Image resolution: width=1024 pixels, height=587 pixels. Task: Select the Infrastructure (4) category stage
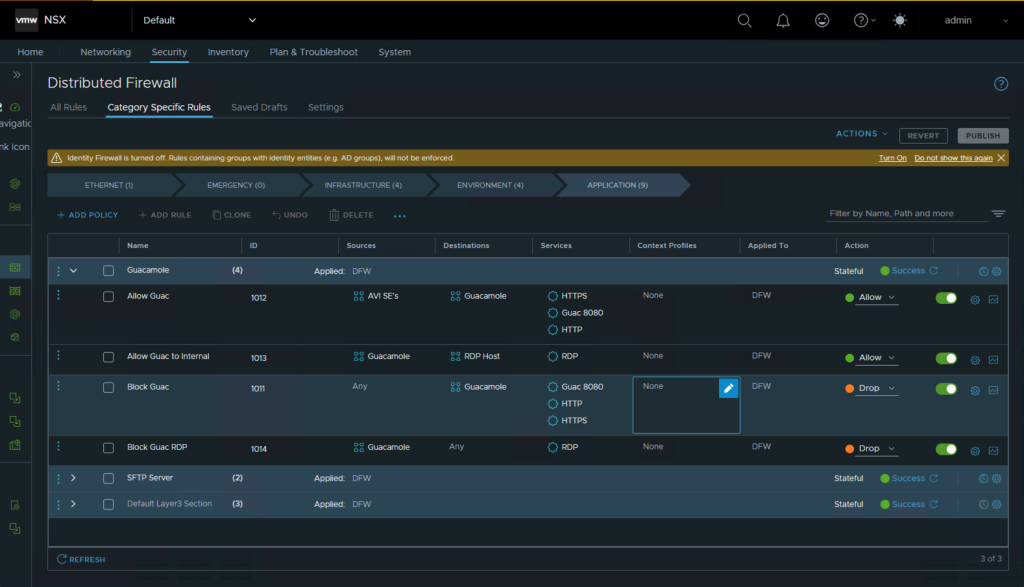(363, 185)
